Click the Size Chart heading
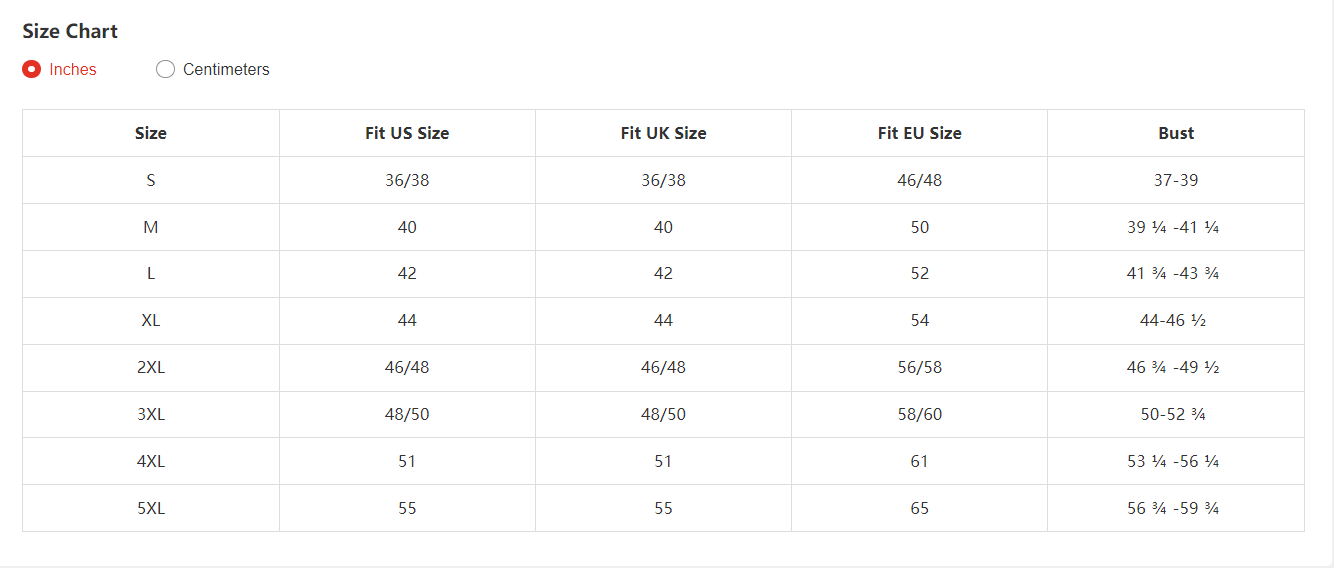This screenshot has height=568, width=1334. (70, 31)
